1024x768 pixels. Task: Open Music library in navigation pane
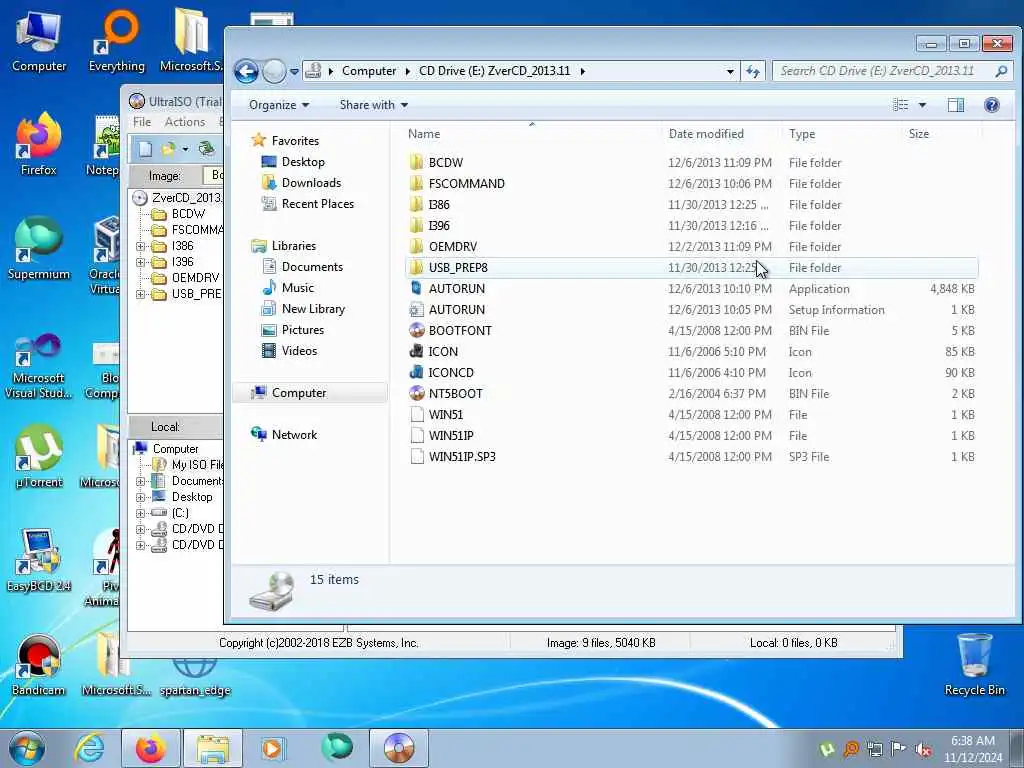[288, 287]
